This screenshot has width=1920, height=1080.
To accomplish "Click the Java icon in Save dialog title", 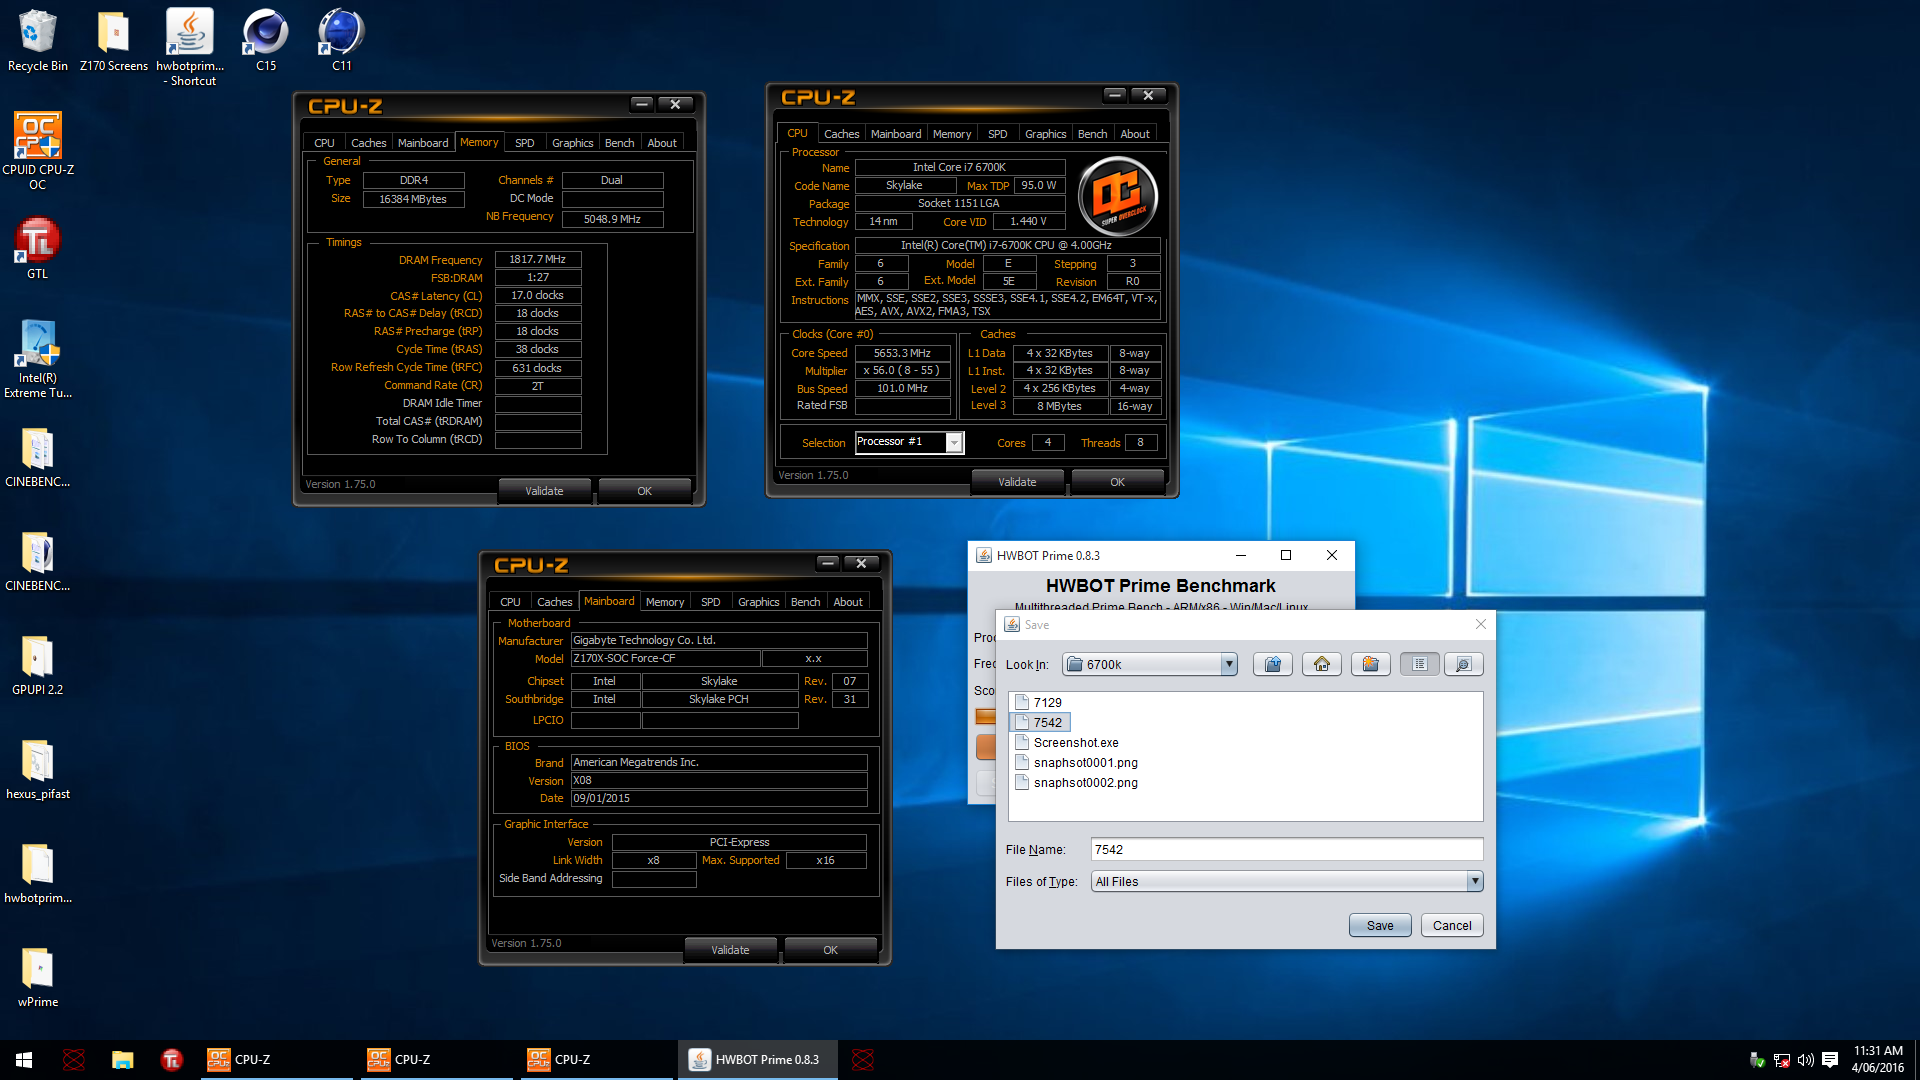I will point(1012,624).
